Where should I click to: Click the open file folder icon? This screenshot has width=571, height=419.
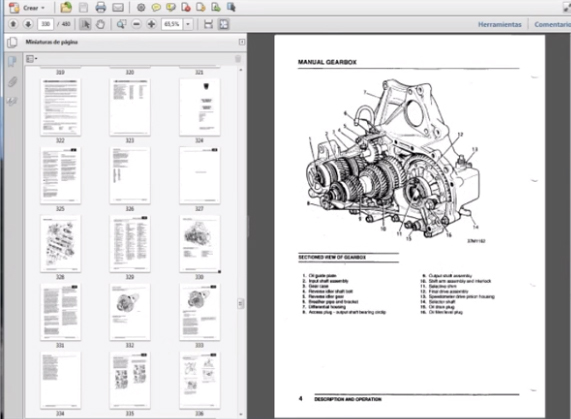tap(66, 7)
